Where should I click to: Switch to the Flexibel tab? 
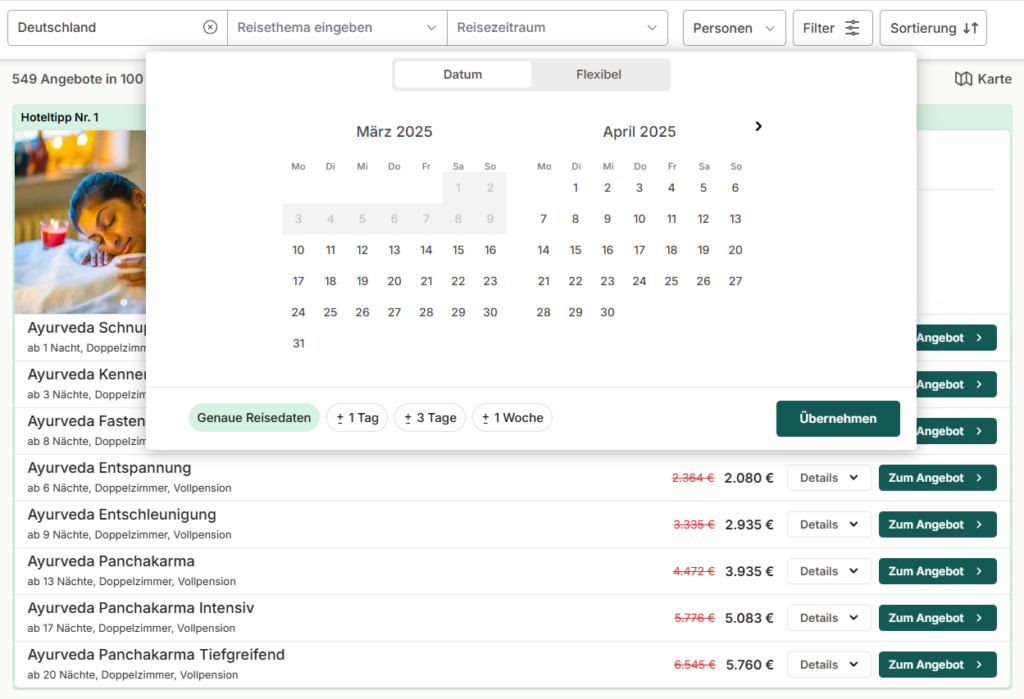pyautogui.click(x=599, y=75)
